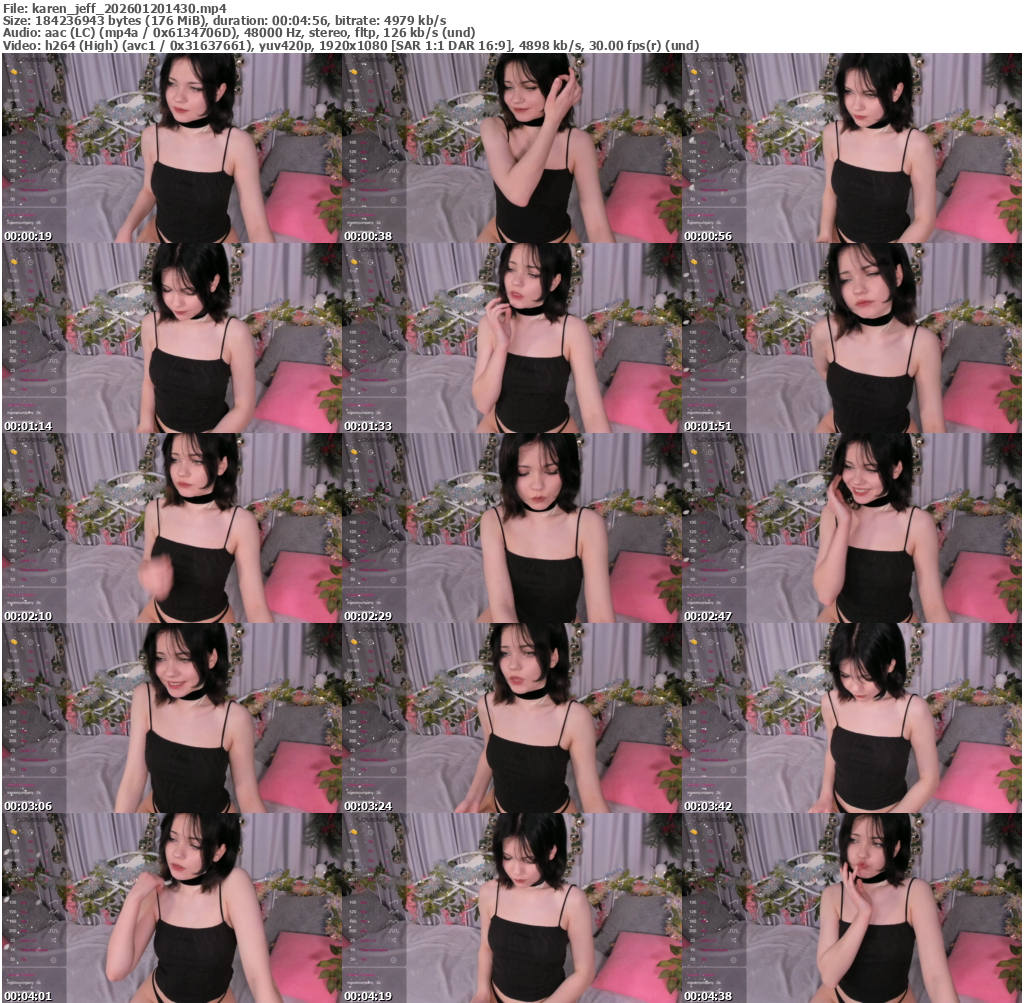Choose the frame thumbnail stamped 00:03:24

point(511,718)
